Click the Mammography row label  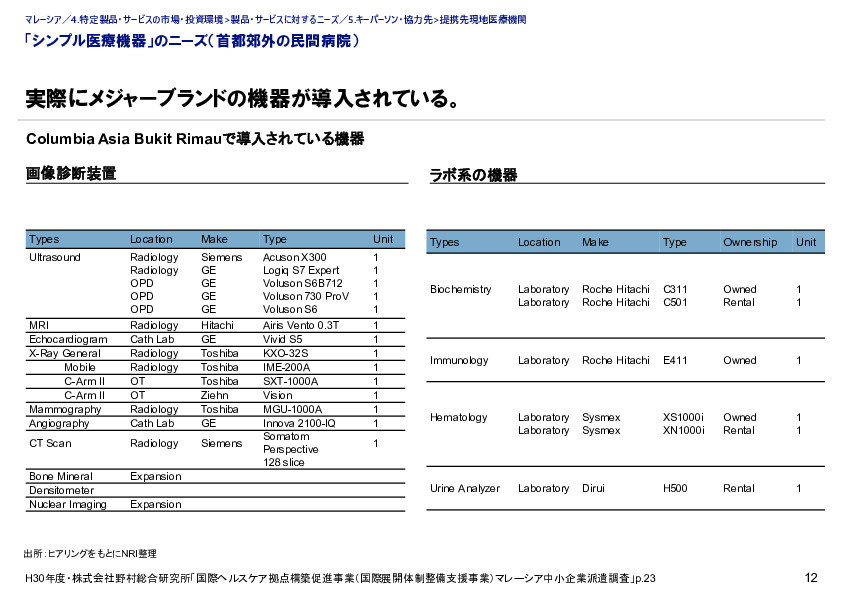coord(65,409)
